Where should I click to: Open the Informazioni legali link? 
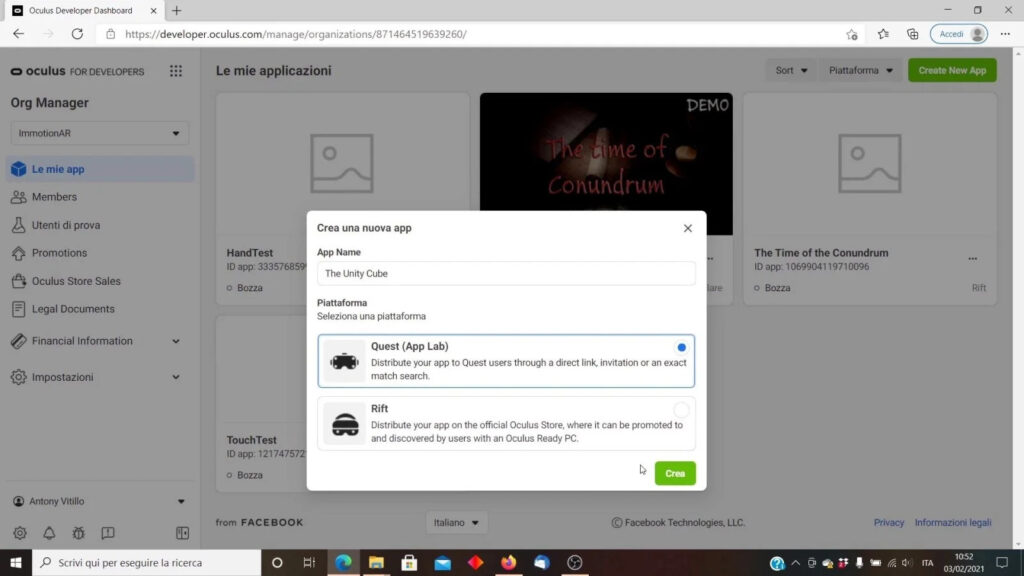point(953,522)
